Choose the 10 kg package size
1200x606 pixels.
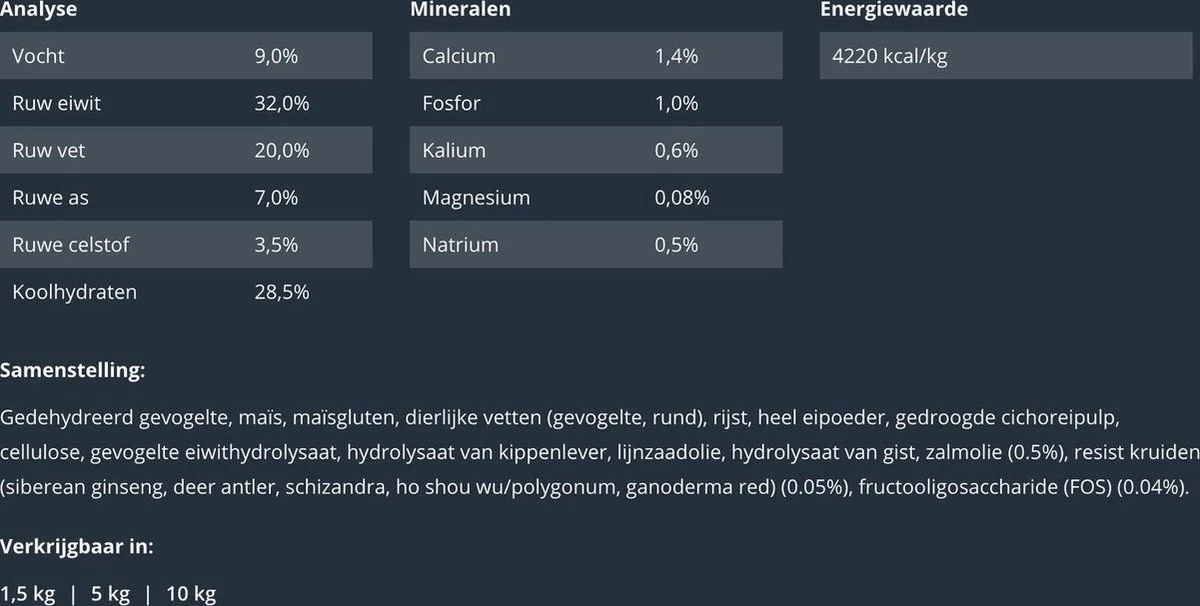click(191, 594)
